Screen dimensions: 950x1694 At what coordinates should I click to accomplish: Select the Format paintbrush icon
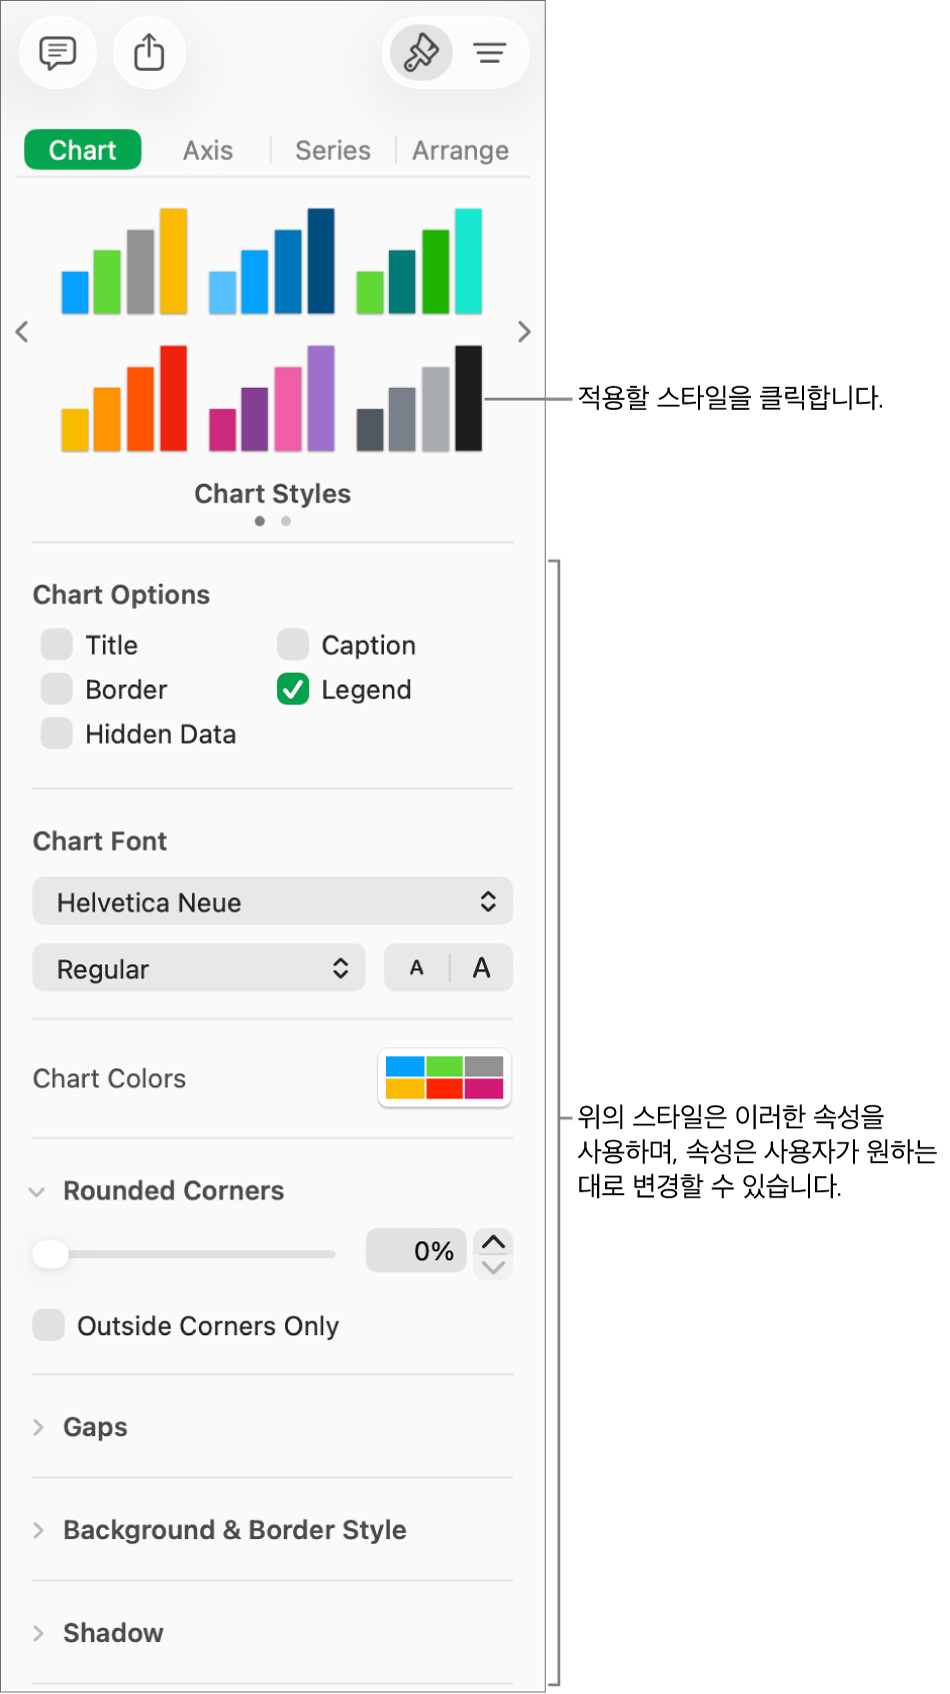(421, 52)
